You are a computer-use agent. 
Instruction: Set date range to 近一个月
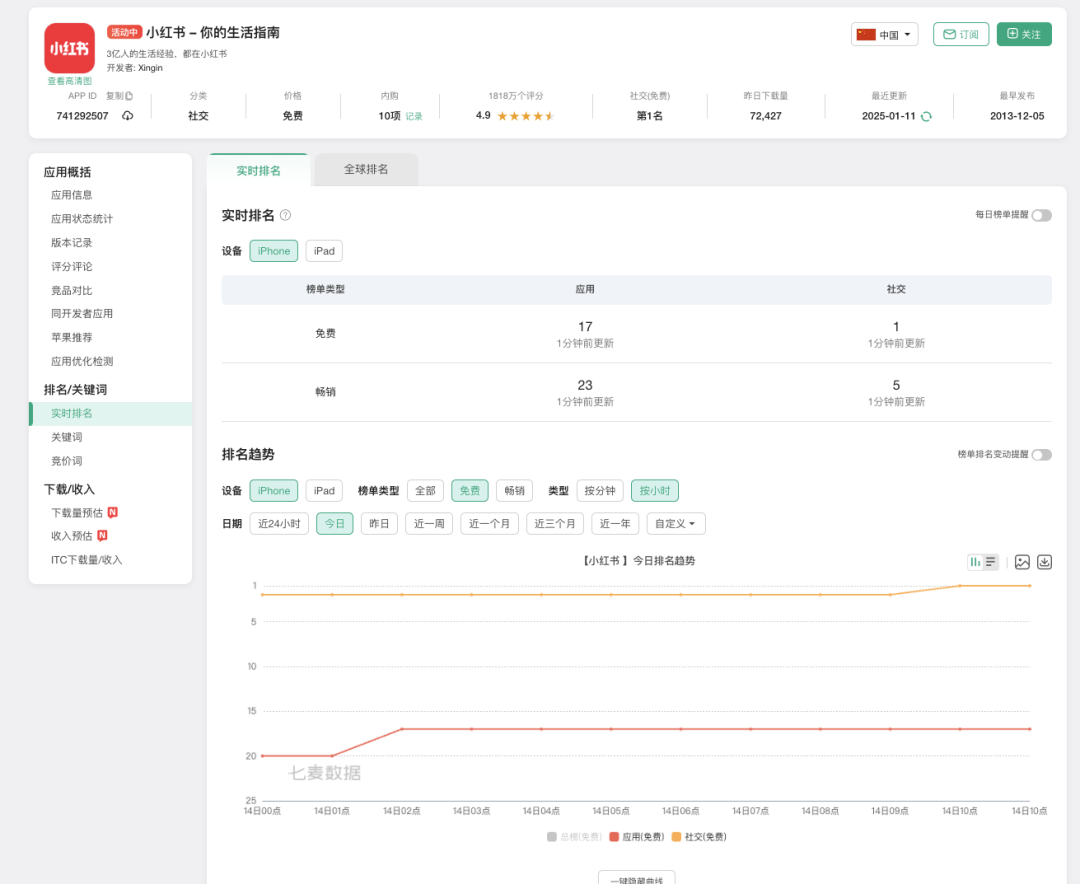[x=490, y=524]
